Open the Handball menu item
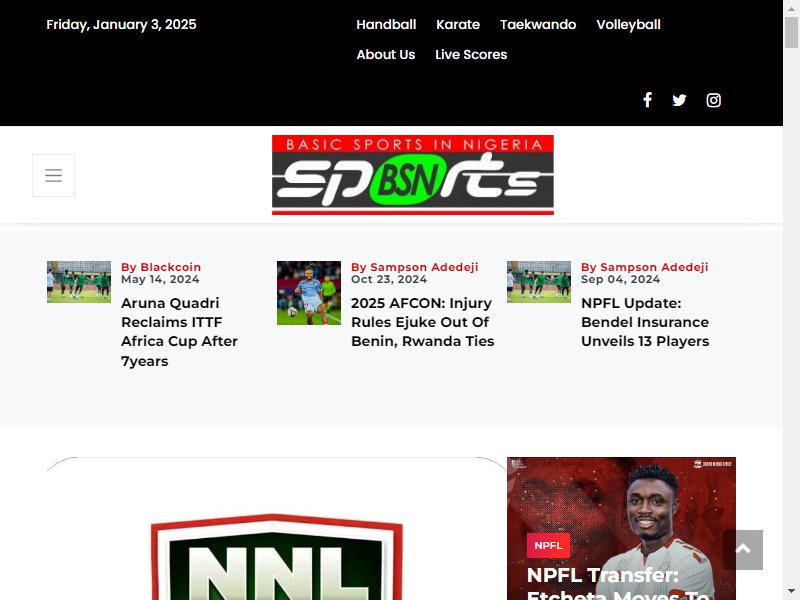The width and height of the screenshot is (800, 600). click(386, 24)
